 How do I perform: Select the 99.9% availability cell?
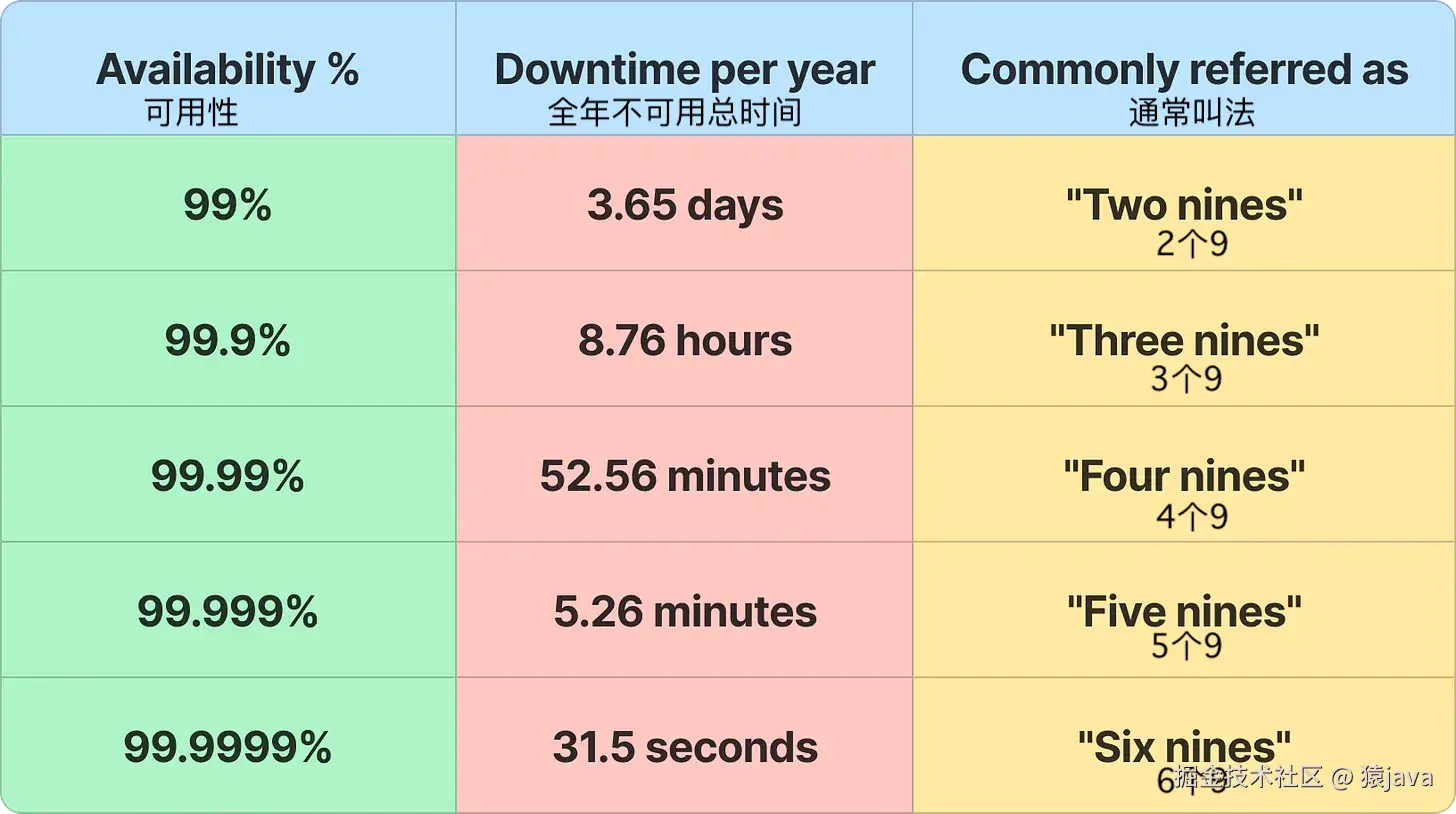pyautogui.click(x=228, y=341)
